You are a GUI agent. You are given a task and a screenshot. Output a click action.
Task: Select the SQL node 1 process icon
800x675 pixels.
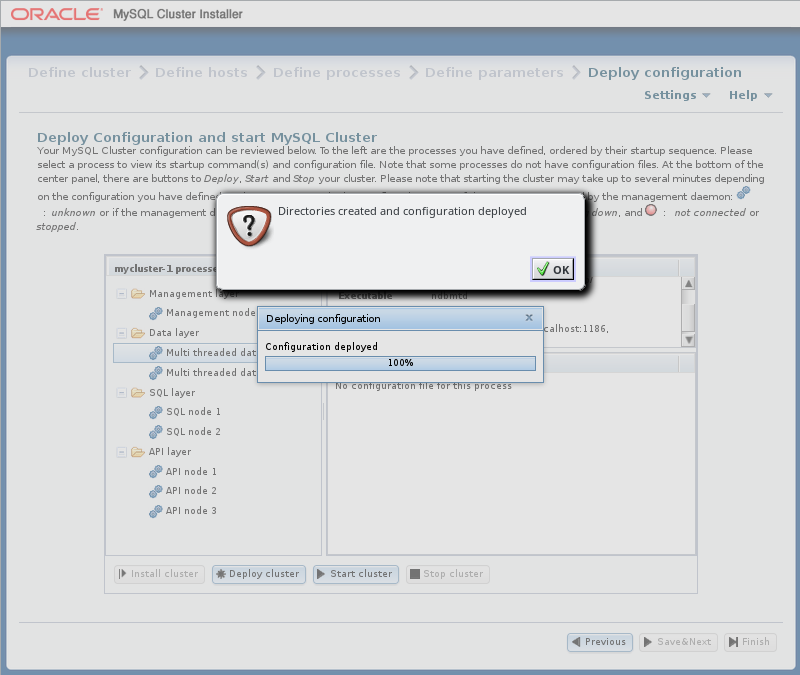155,412
